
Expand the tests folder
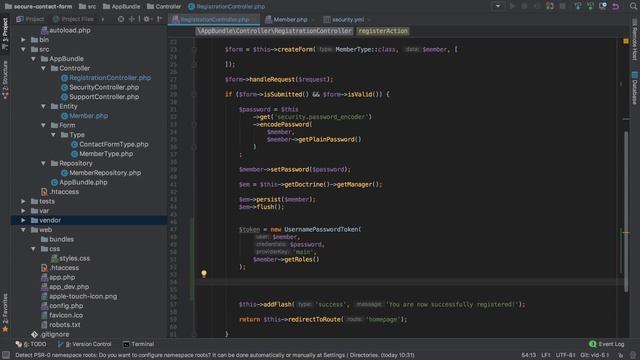(x=23, y=201)
